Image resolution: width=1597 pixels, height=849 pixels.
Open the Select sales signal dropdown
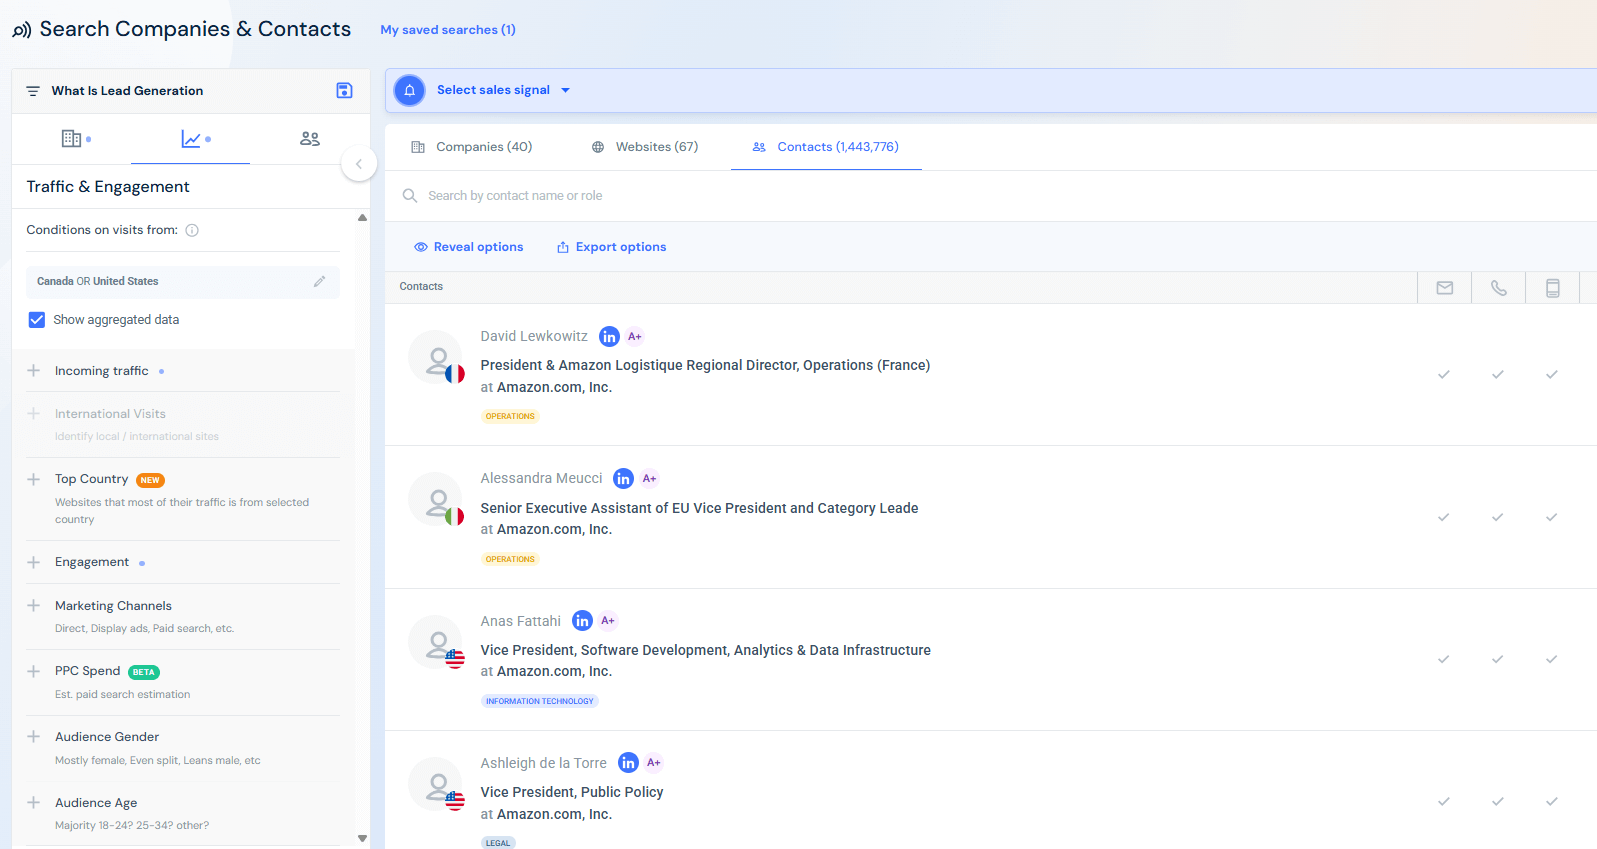503,90
